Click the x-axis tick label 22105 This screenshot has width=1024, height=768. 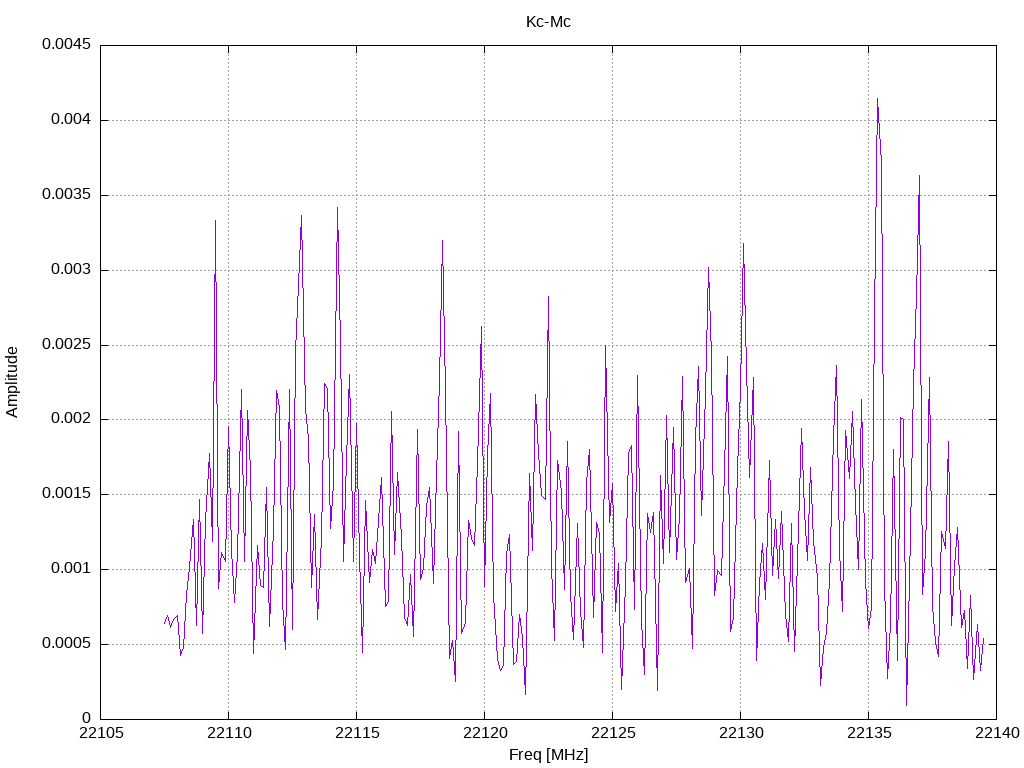coord(101,733)
